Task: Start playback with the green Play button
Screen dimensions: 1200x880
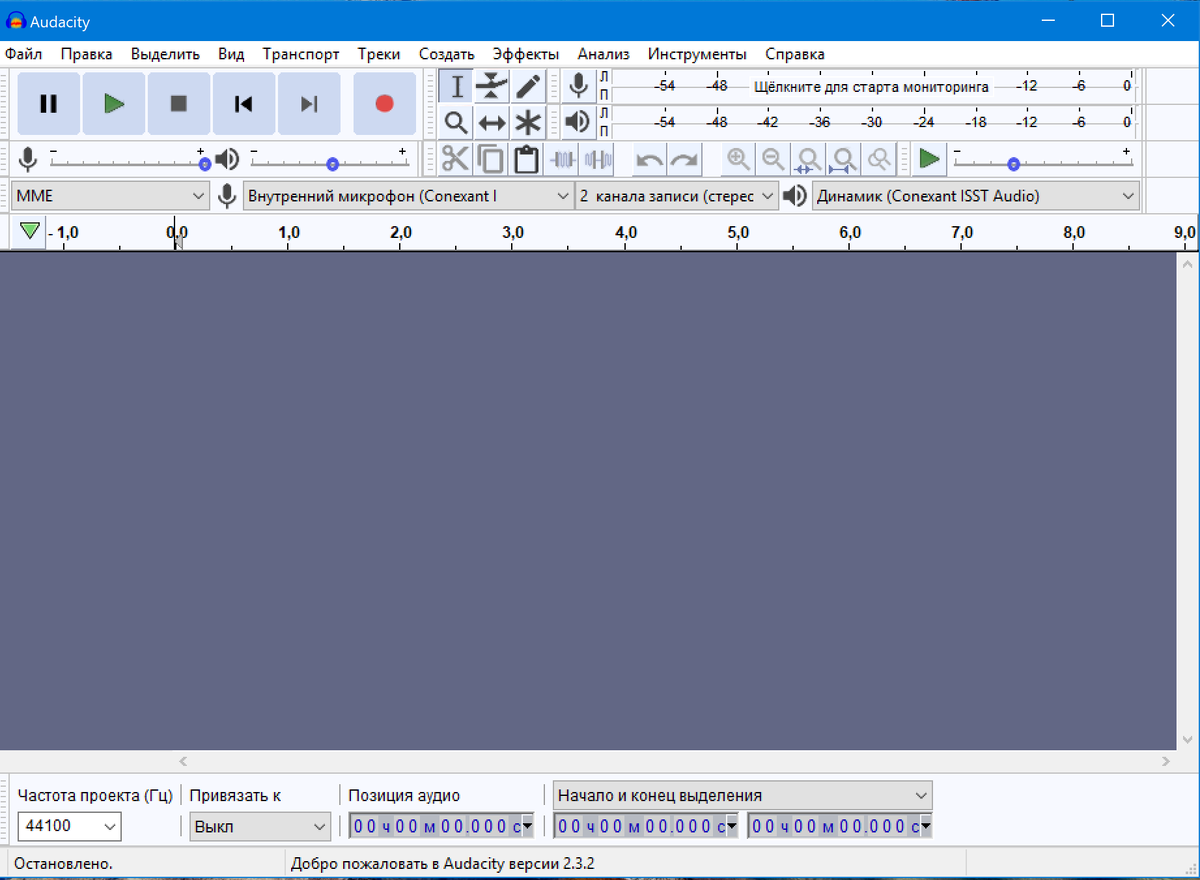Action: [x=114, y=103]
